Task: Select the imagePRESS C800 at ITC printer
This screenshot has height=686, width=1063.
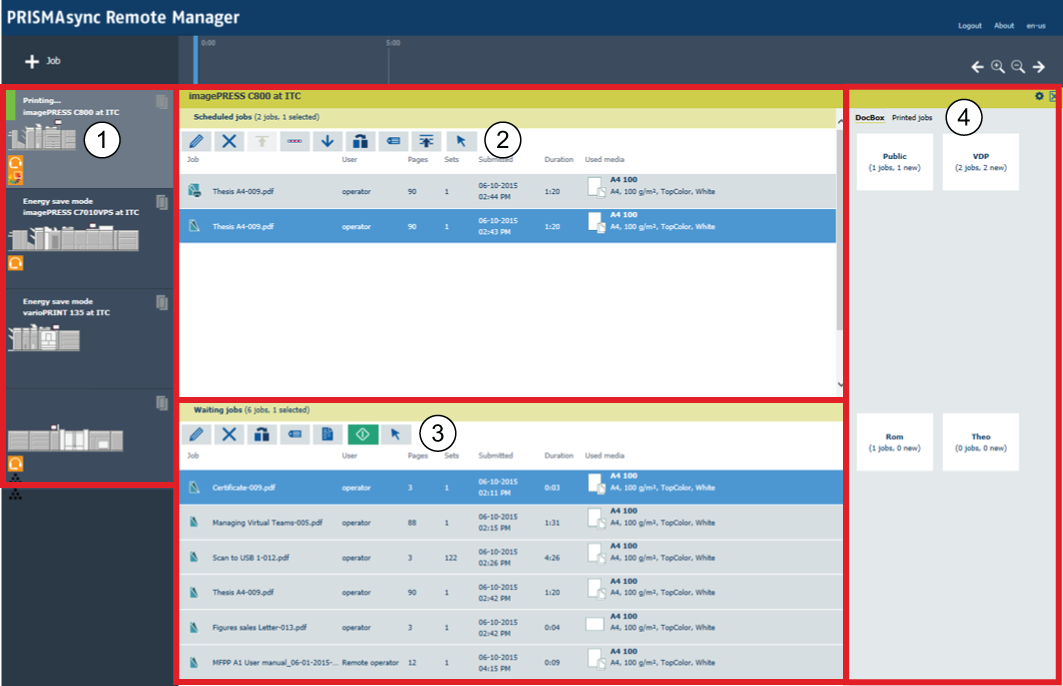Action: coord(89,139)
